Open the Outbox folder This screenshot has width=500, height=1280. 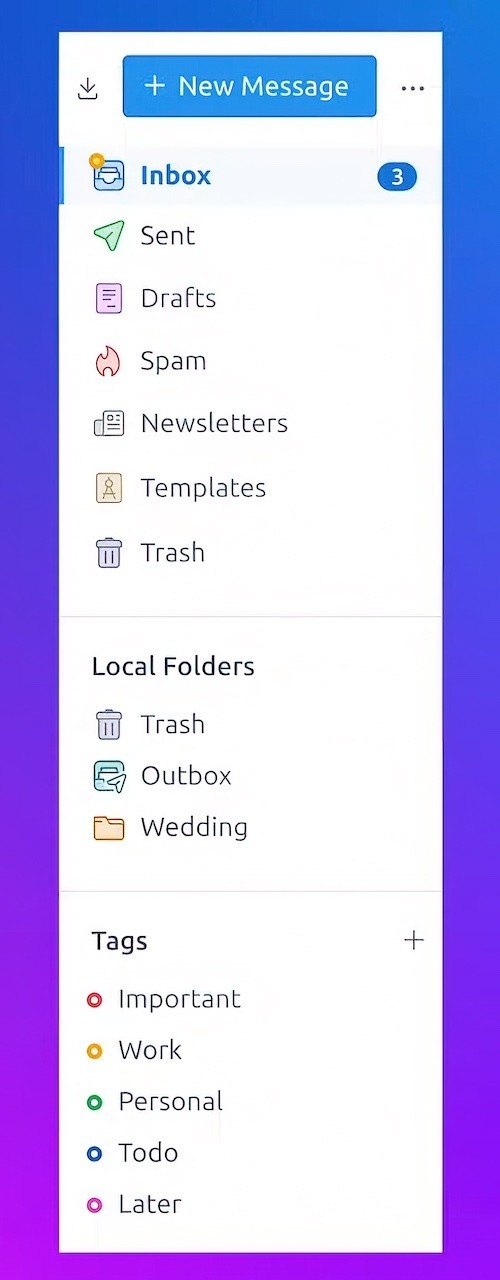click(250, 776)
